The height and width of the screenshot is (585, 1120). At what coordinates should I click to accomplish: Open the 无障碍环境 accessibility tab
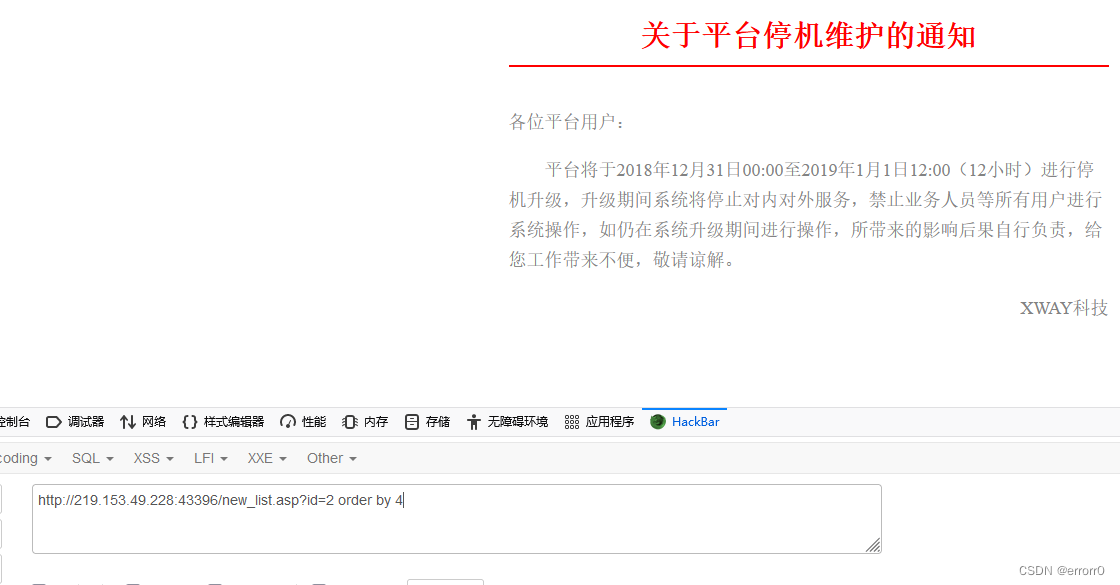click(507, 422)
